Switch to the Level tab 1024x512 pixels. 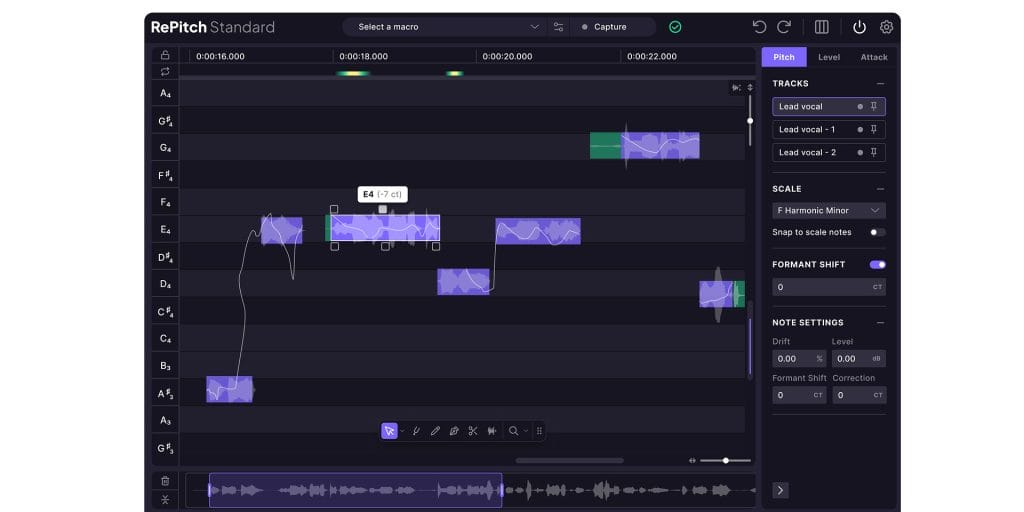[829, 57]
